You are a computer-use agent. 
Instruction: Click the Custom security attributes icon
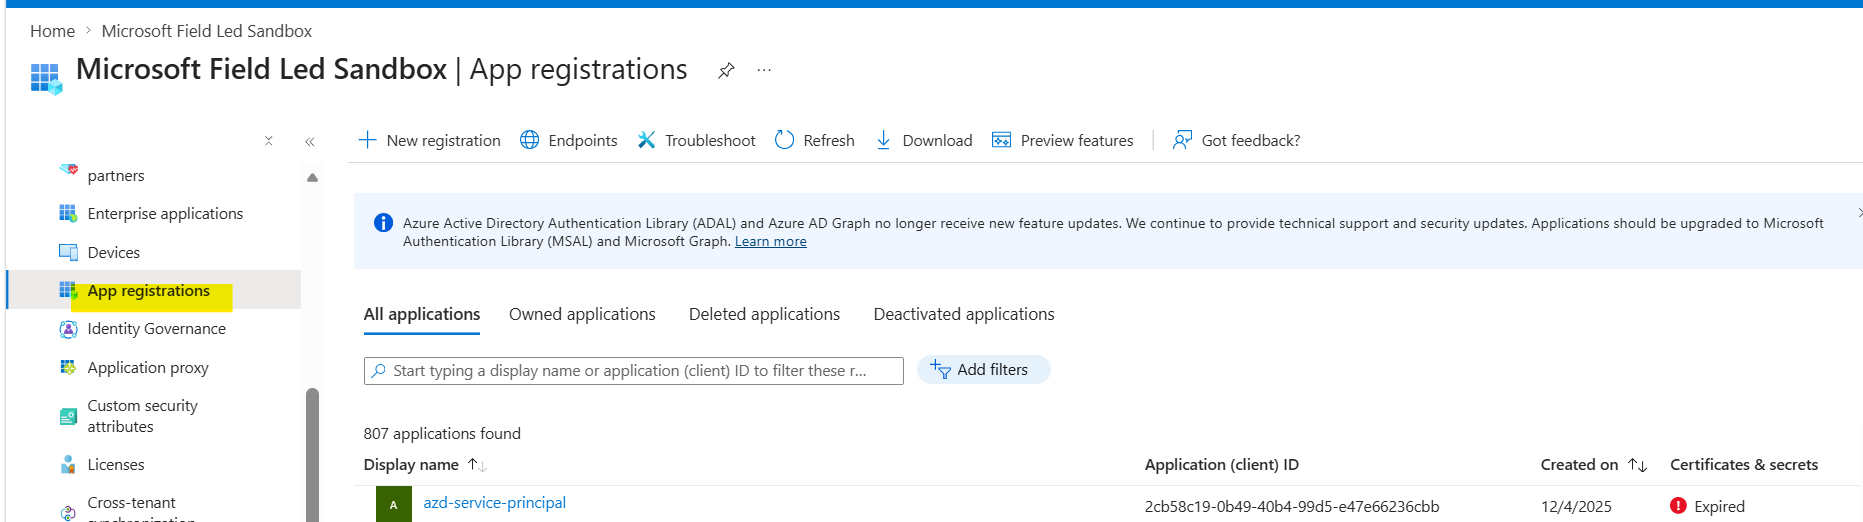pos(68,416)
